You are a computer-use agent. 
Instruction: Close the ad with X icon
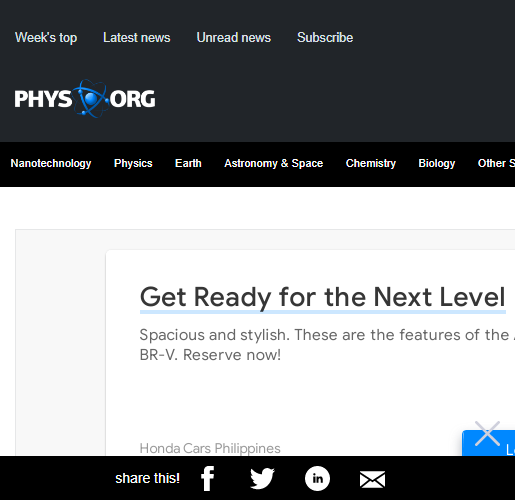click(x=487, y=433)
